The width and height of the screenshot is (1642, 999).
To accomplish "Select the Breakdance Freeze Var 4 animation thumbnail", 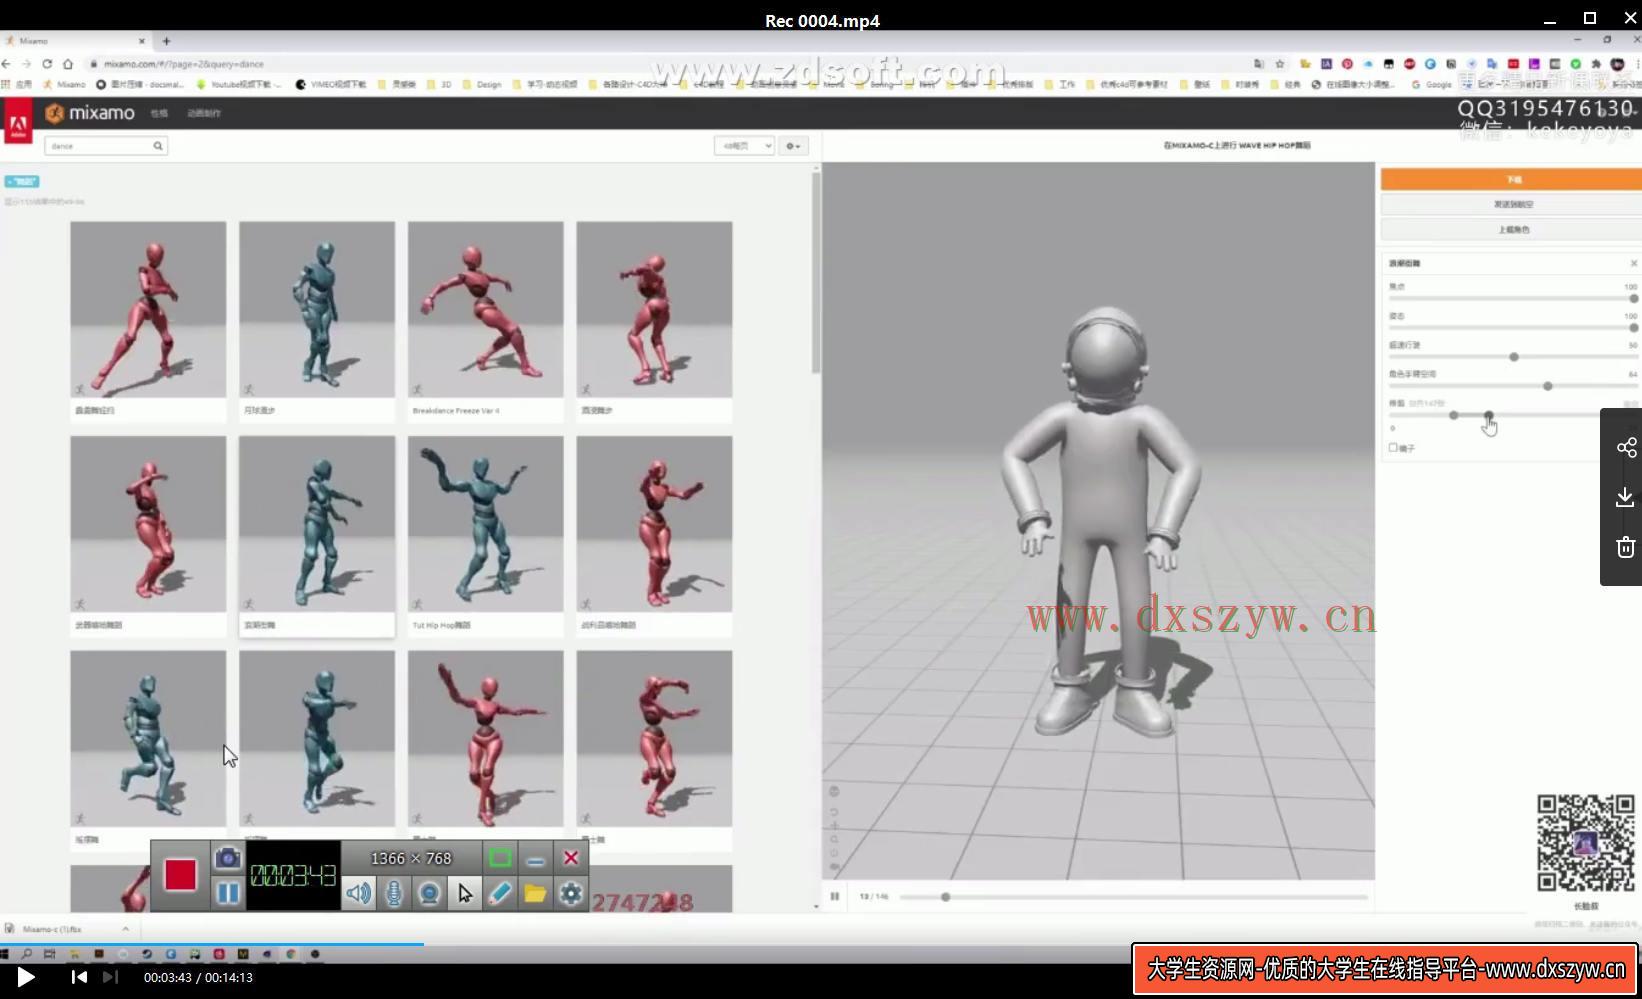I will click(485, 309).
